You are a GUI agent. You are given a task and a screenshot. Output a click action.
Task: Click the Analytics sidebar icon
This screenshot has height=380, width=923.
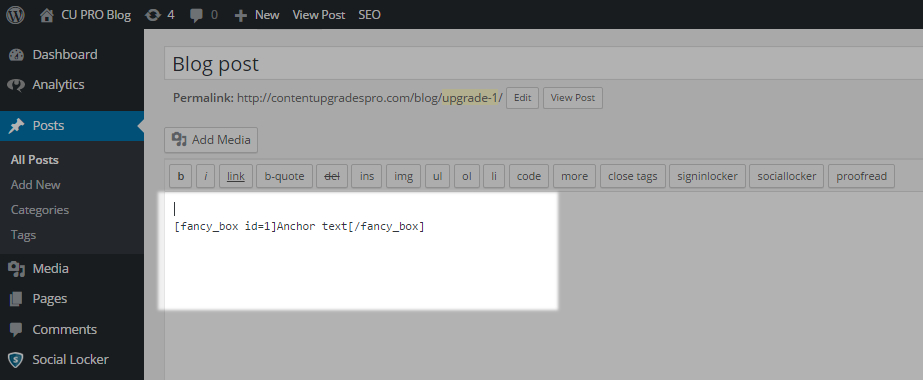(x=16, y=85)
